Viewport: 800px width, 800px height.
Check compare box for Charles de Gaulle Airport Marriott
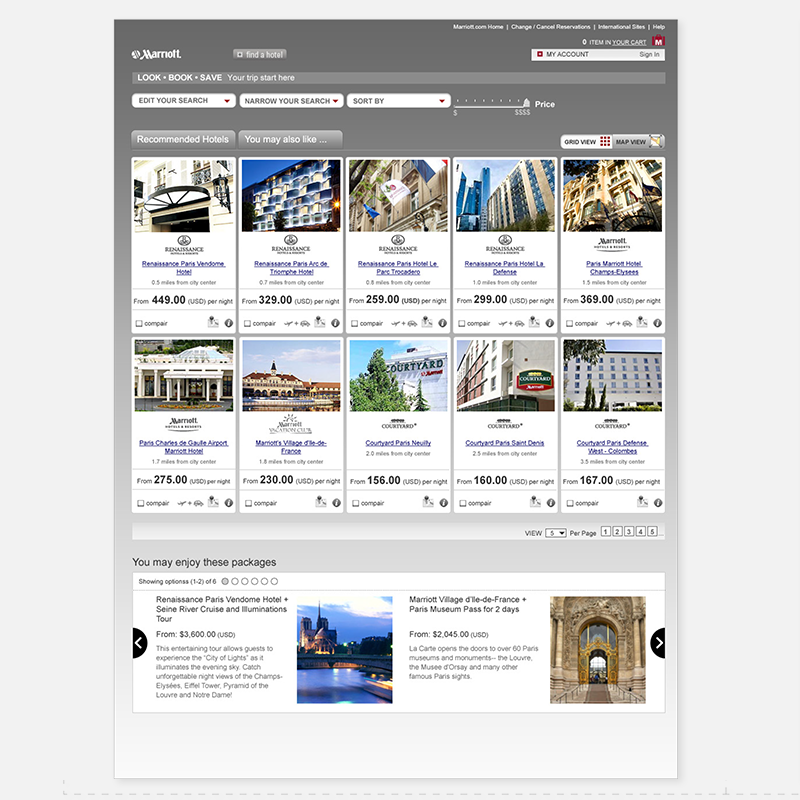[x=140, y=503]
